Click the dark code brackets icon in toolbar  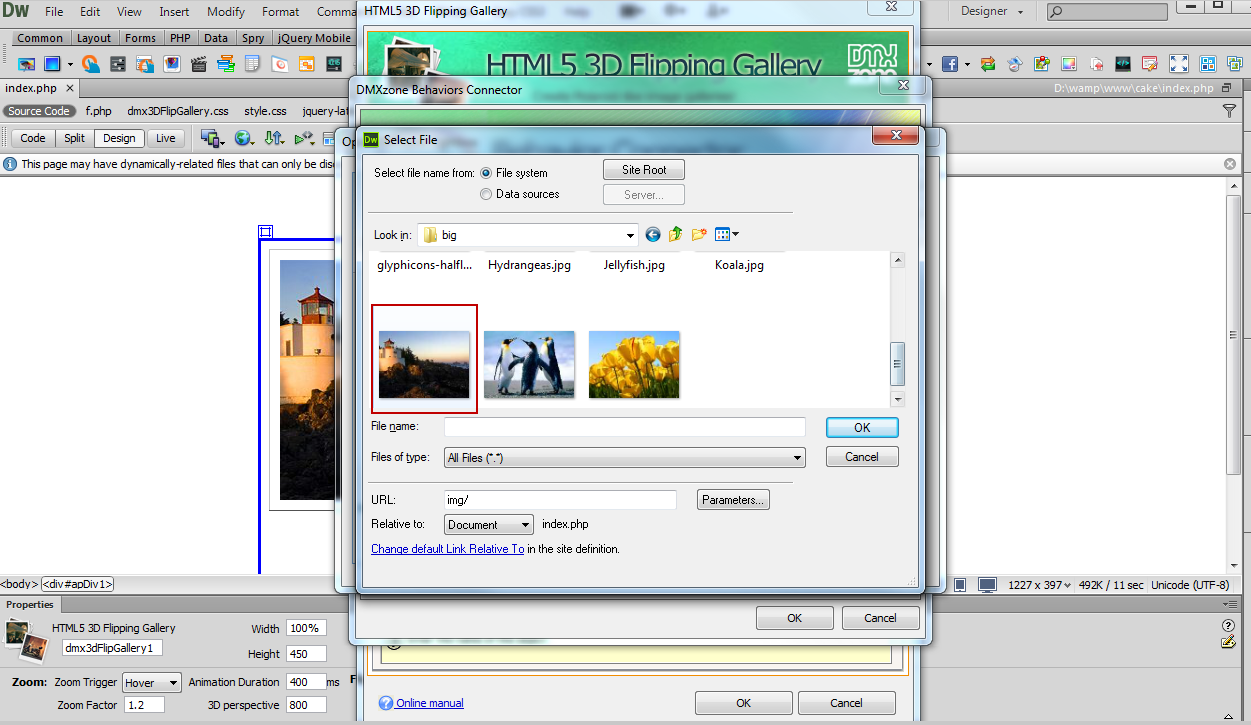click(1123, 64)
